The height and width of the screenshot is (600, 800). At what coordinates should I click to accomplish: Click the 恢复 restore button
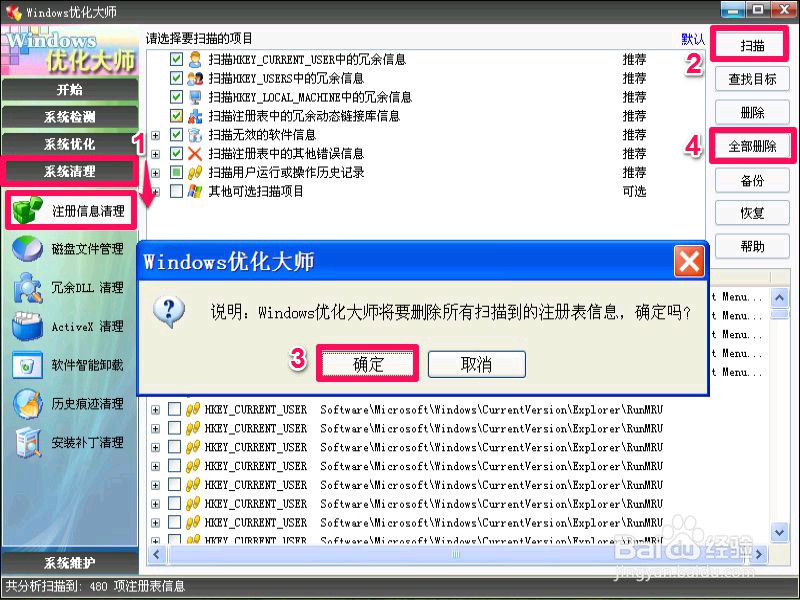[x=752, y=213]
